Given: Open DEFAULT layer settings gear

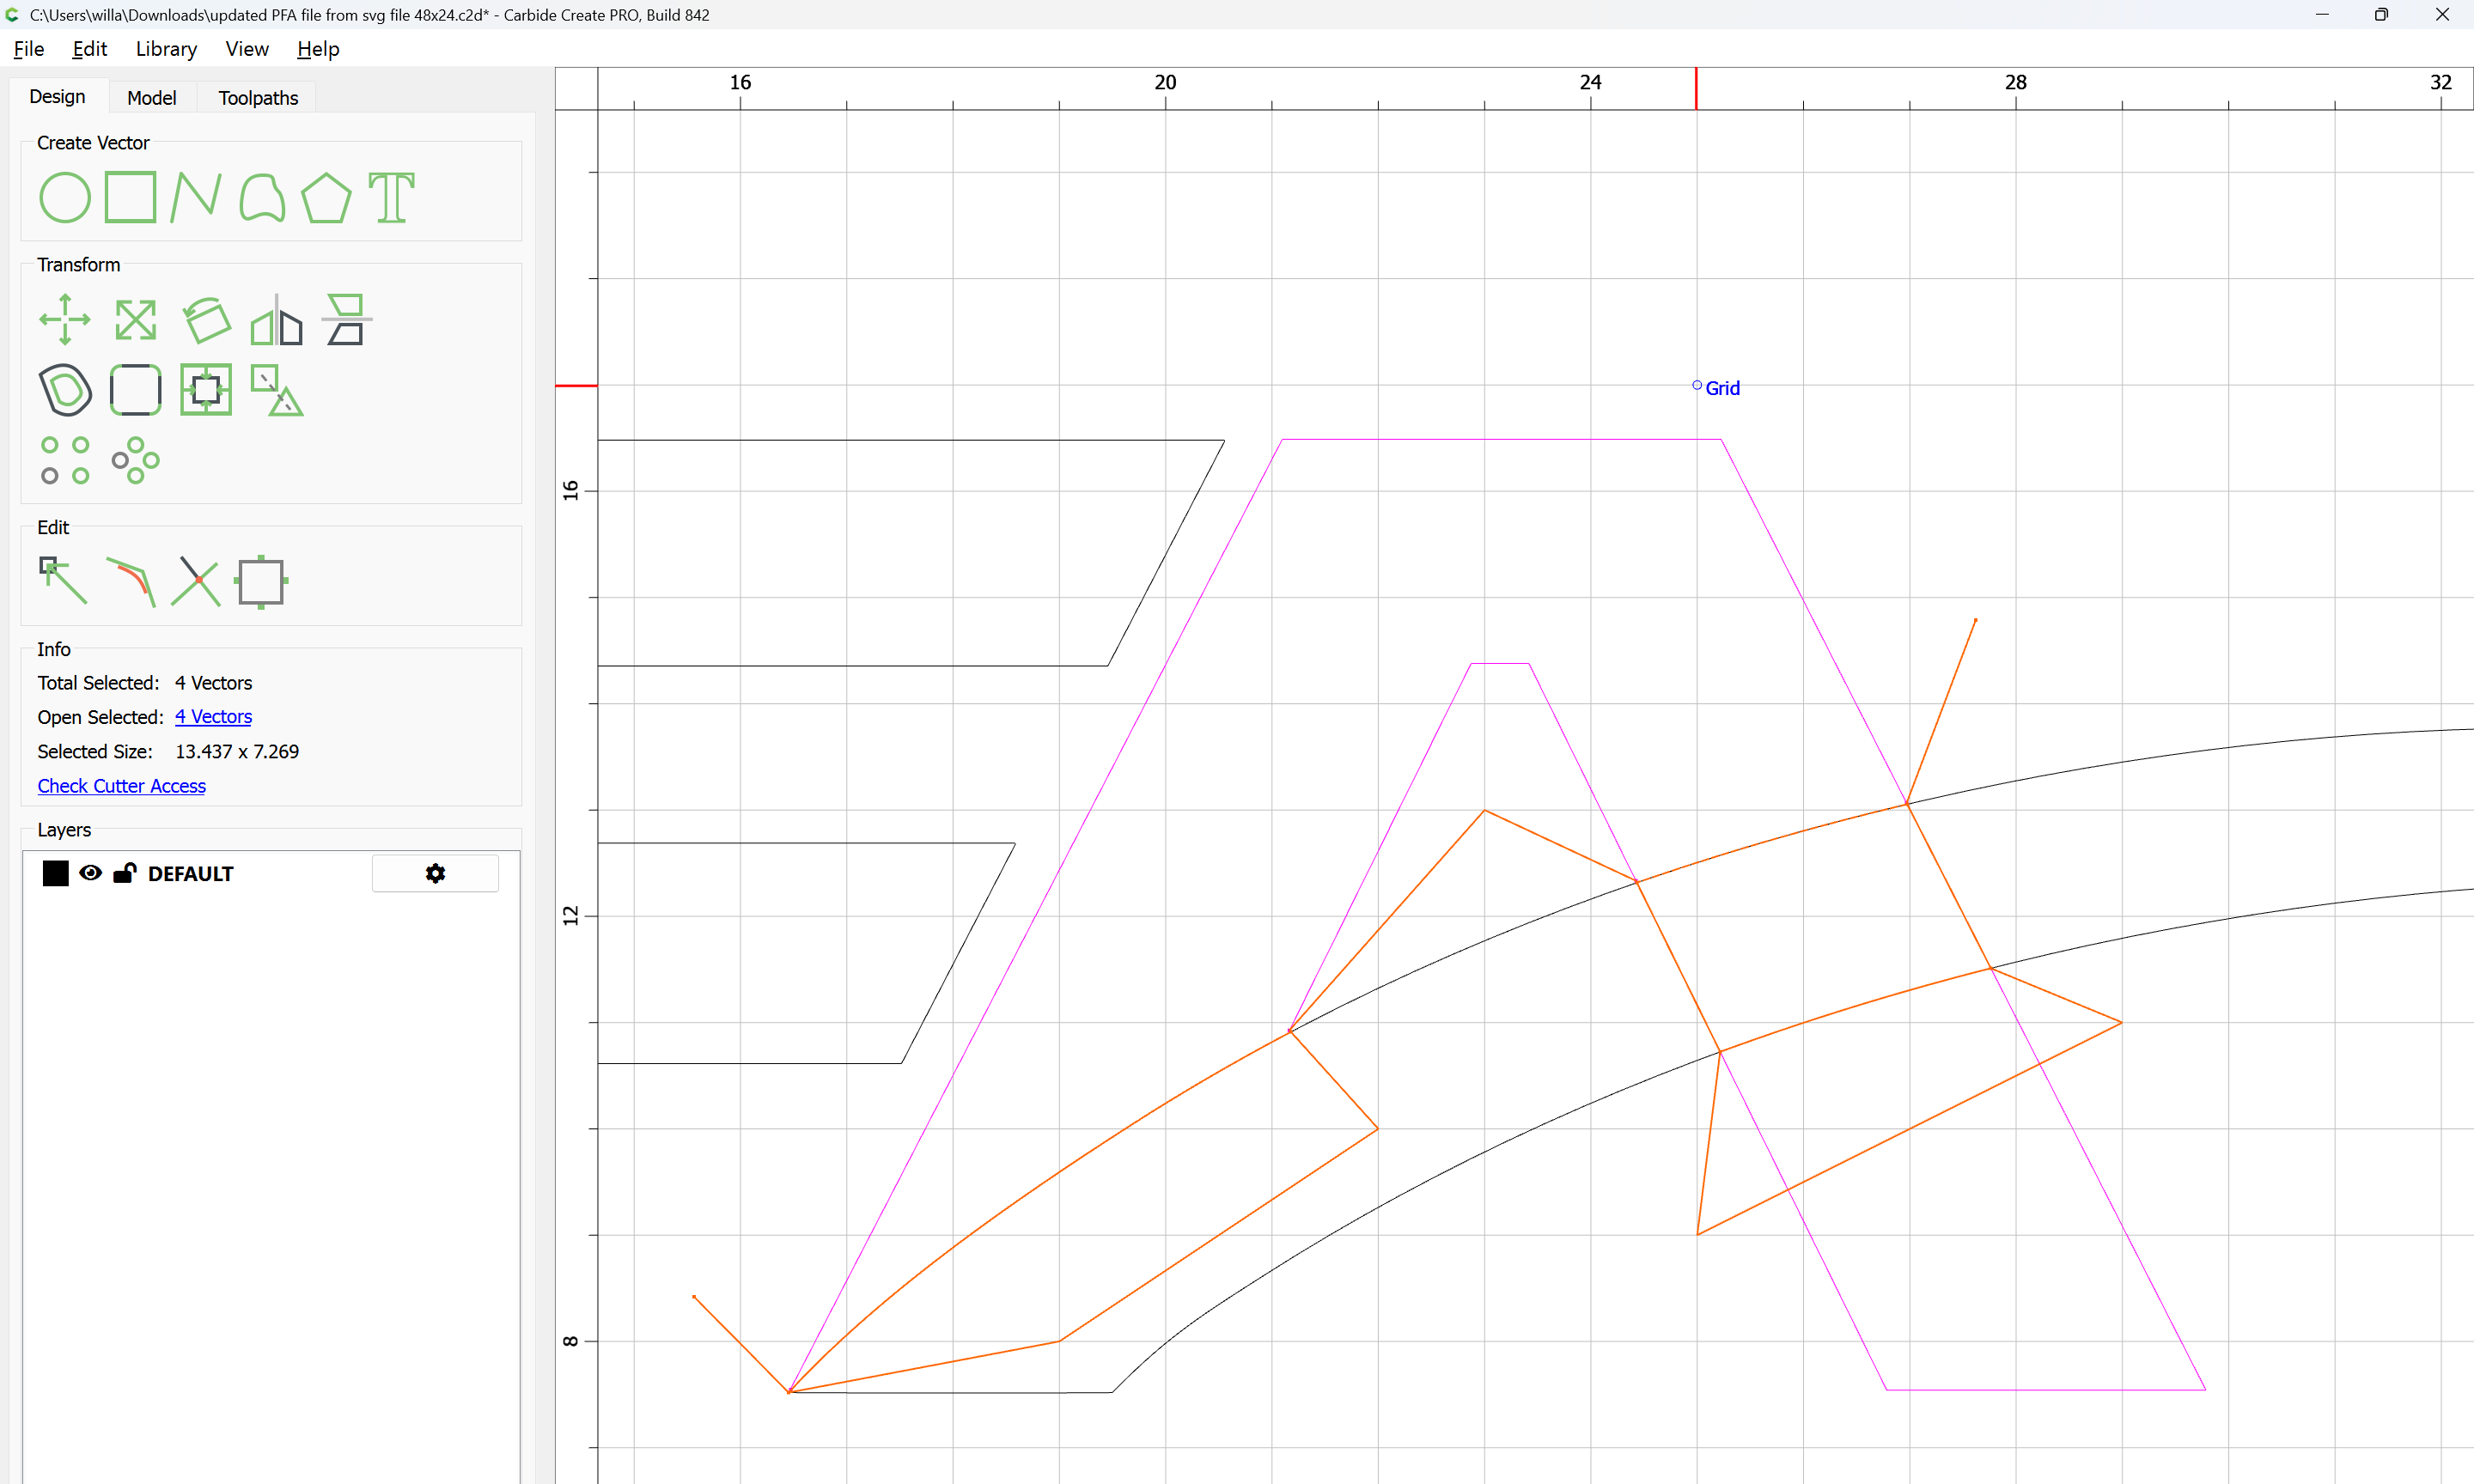Looking at the screenshot, I should 435,873.
